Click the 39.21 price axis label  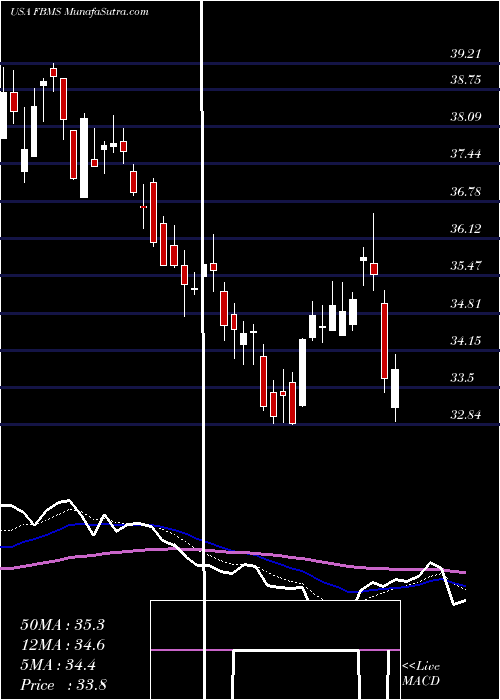pyautogui.click(x=465, y=54)
